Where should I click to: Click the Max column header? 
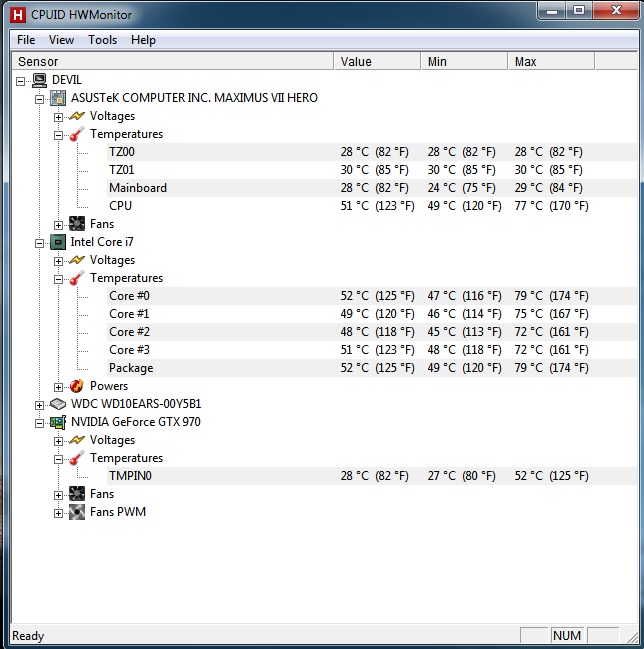pyautogui.click(x=551, y=61)
